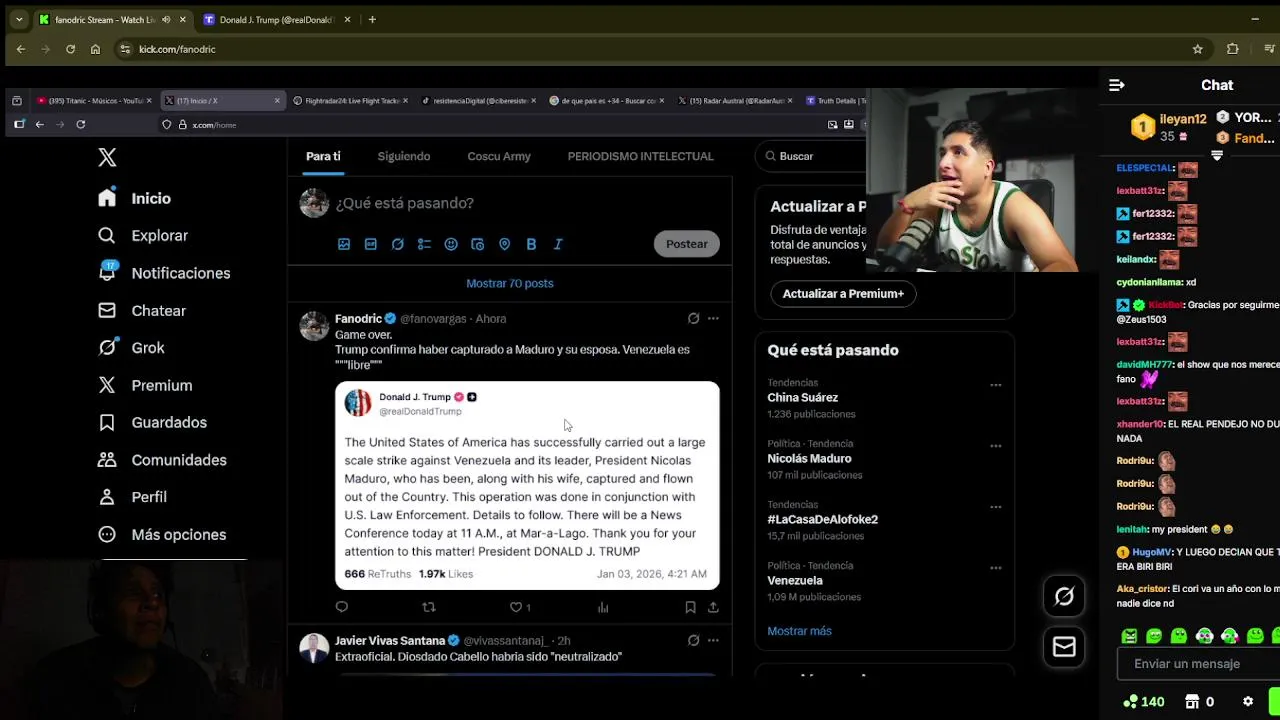The image size is (1280, 720).
Task: Open options for China Suárez trend
Action: pos(995,385)
